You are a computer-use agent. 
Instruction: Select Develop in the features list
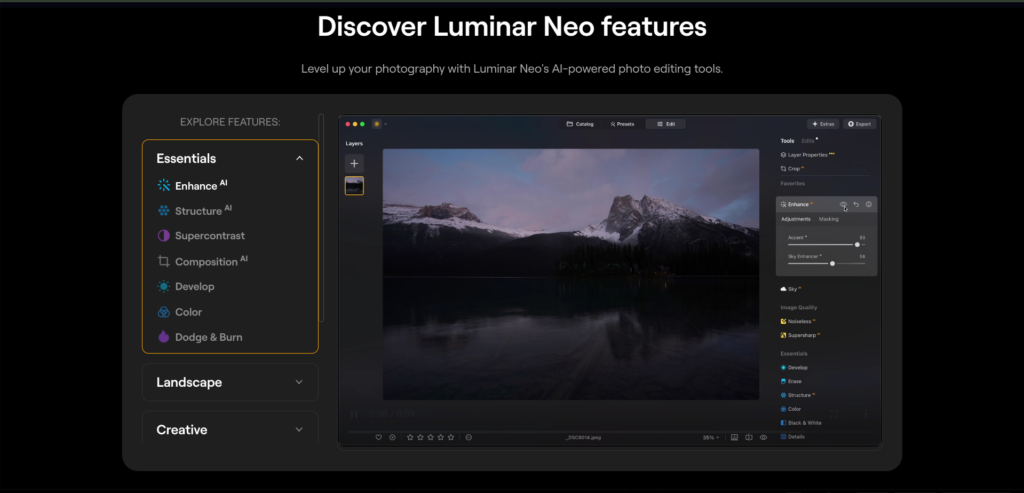pyautogui.click(x=195, y=287)
